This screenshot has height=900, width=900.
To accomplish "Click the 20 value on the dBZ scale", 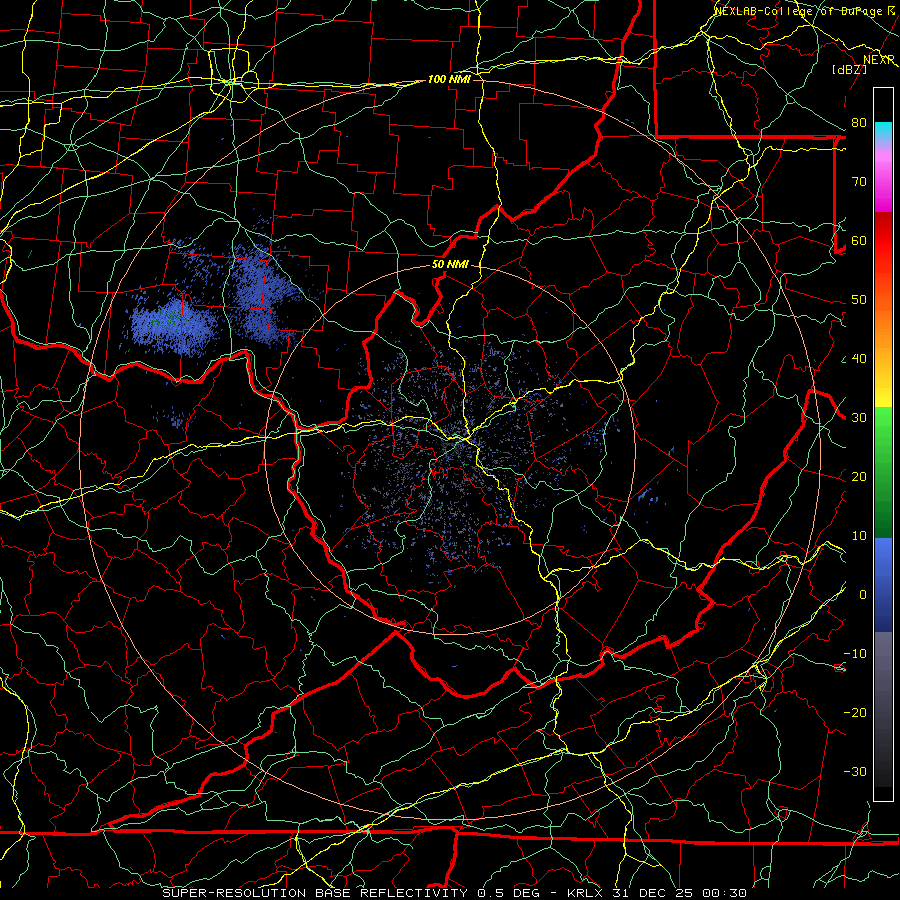I will pyautogui.click(x=859, y=476).
